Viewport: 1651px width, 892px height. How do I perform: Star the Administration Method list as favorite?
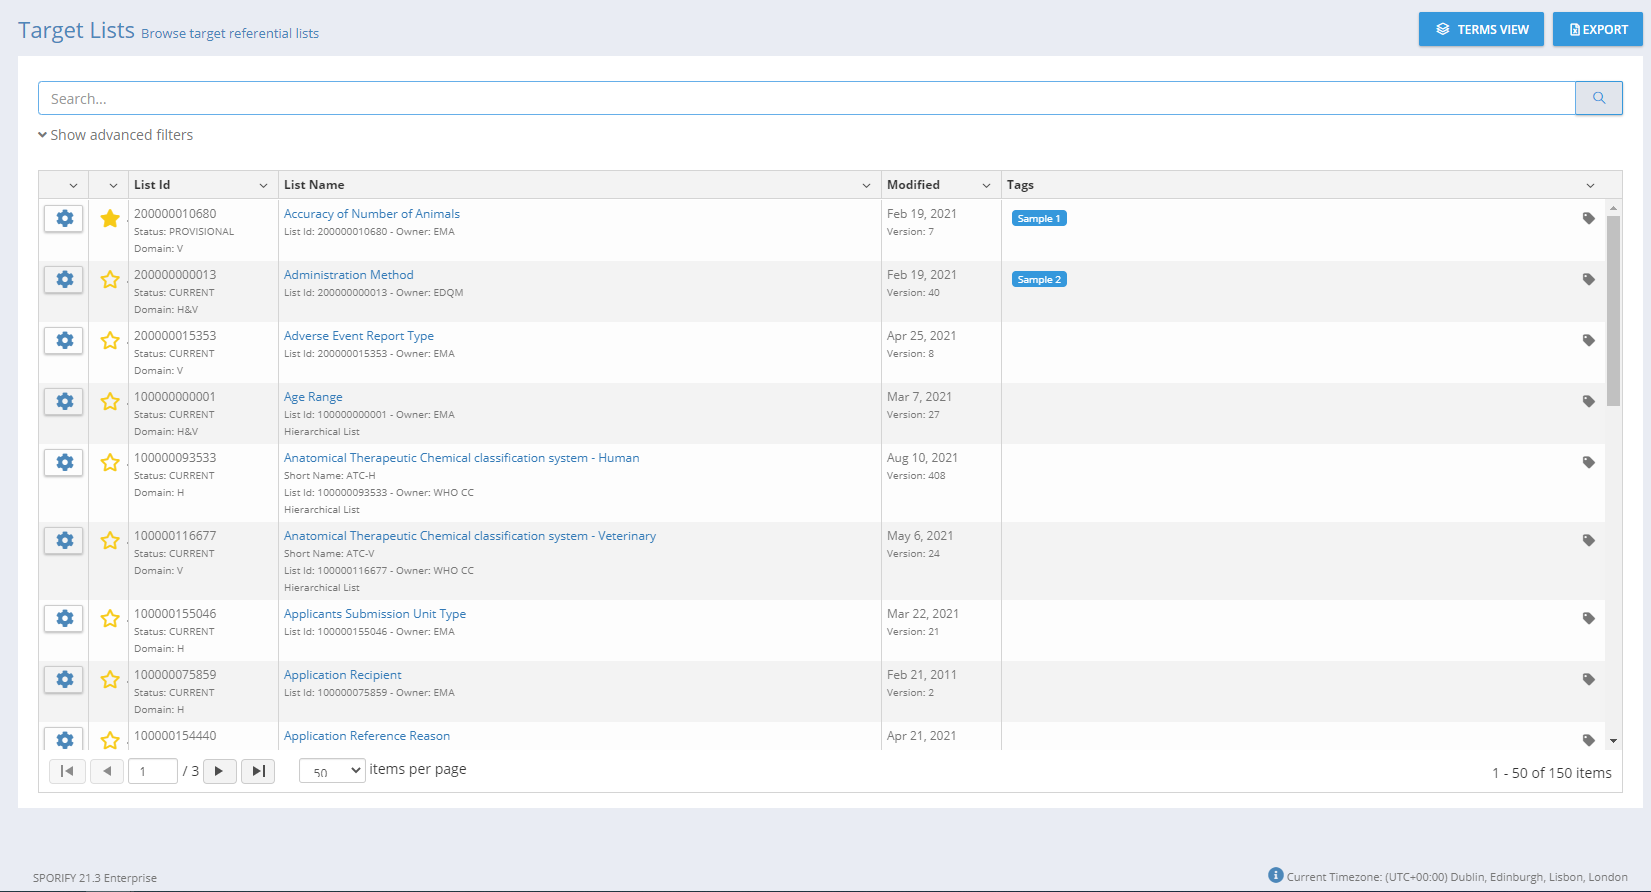[x=110, y=280]
